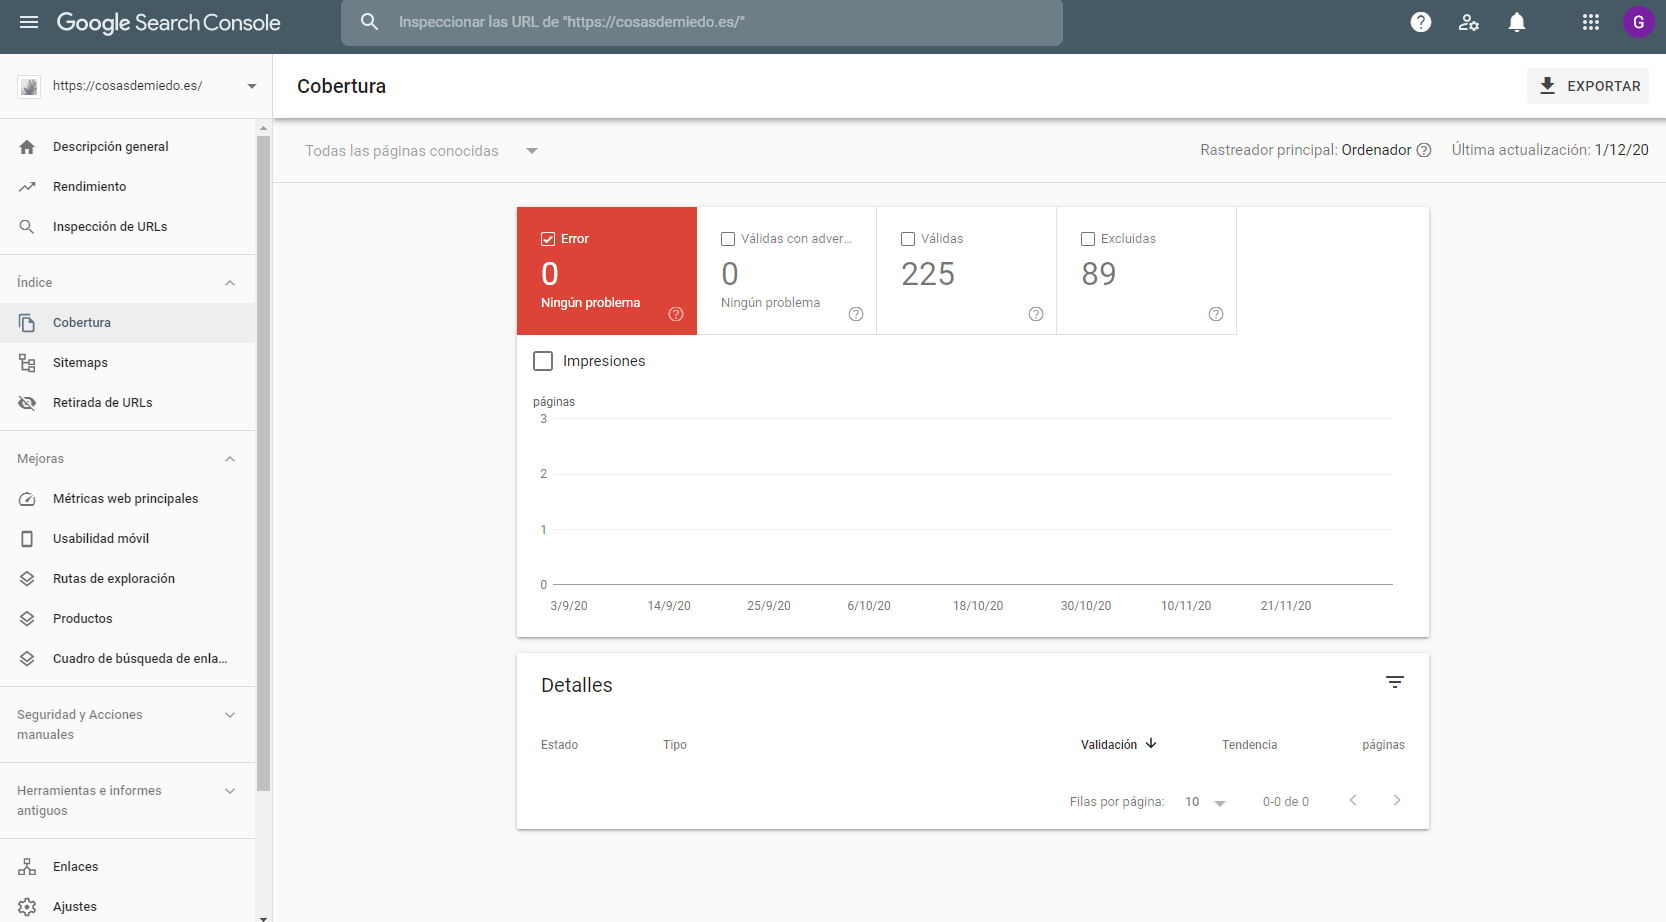Click the Rutas de exploración layers icon
The height and width of the screenshot is (922, 1666).
click(x=27, y=579)
